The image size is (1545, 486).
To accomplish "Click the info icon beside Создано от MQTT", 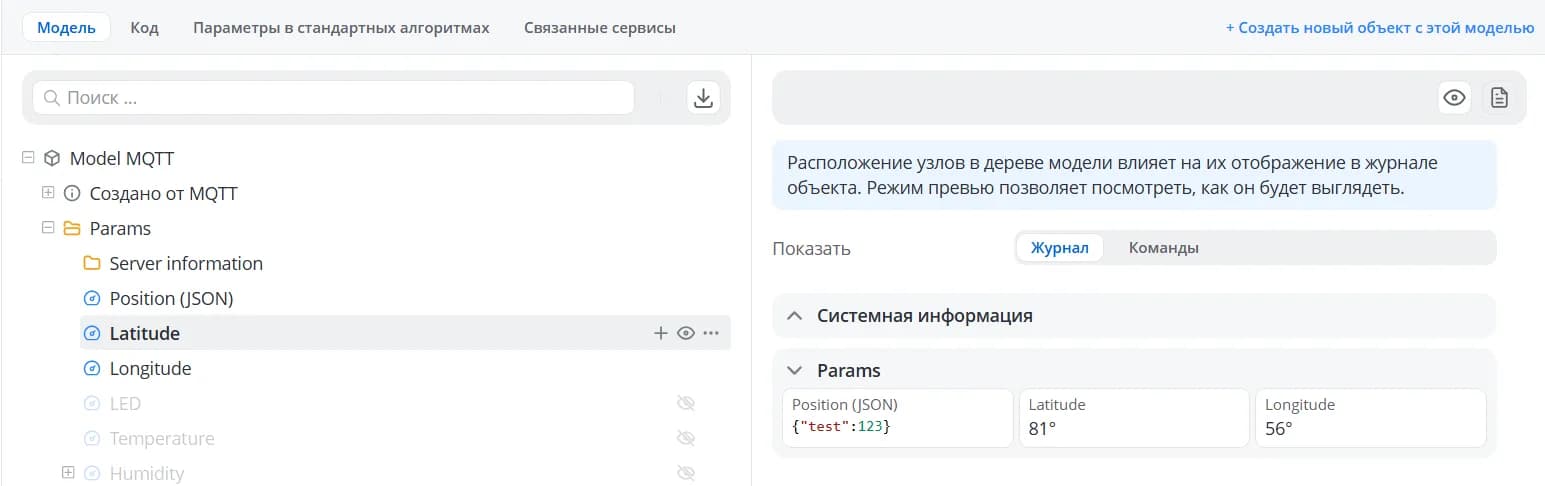I will point(72,193).
